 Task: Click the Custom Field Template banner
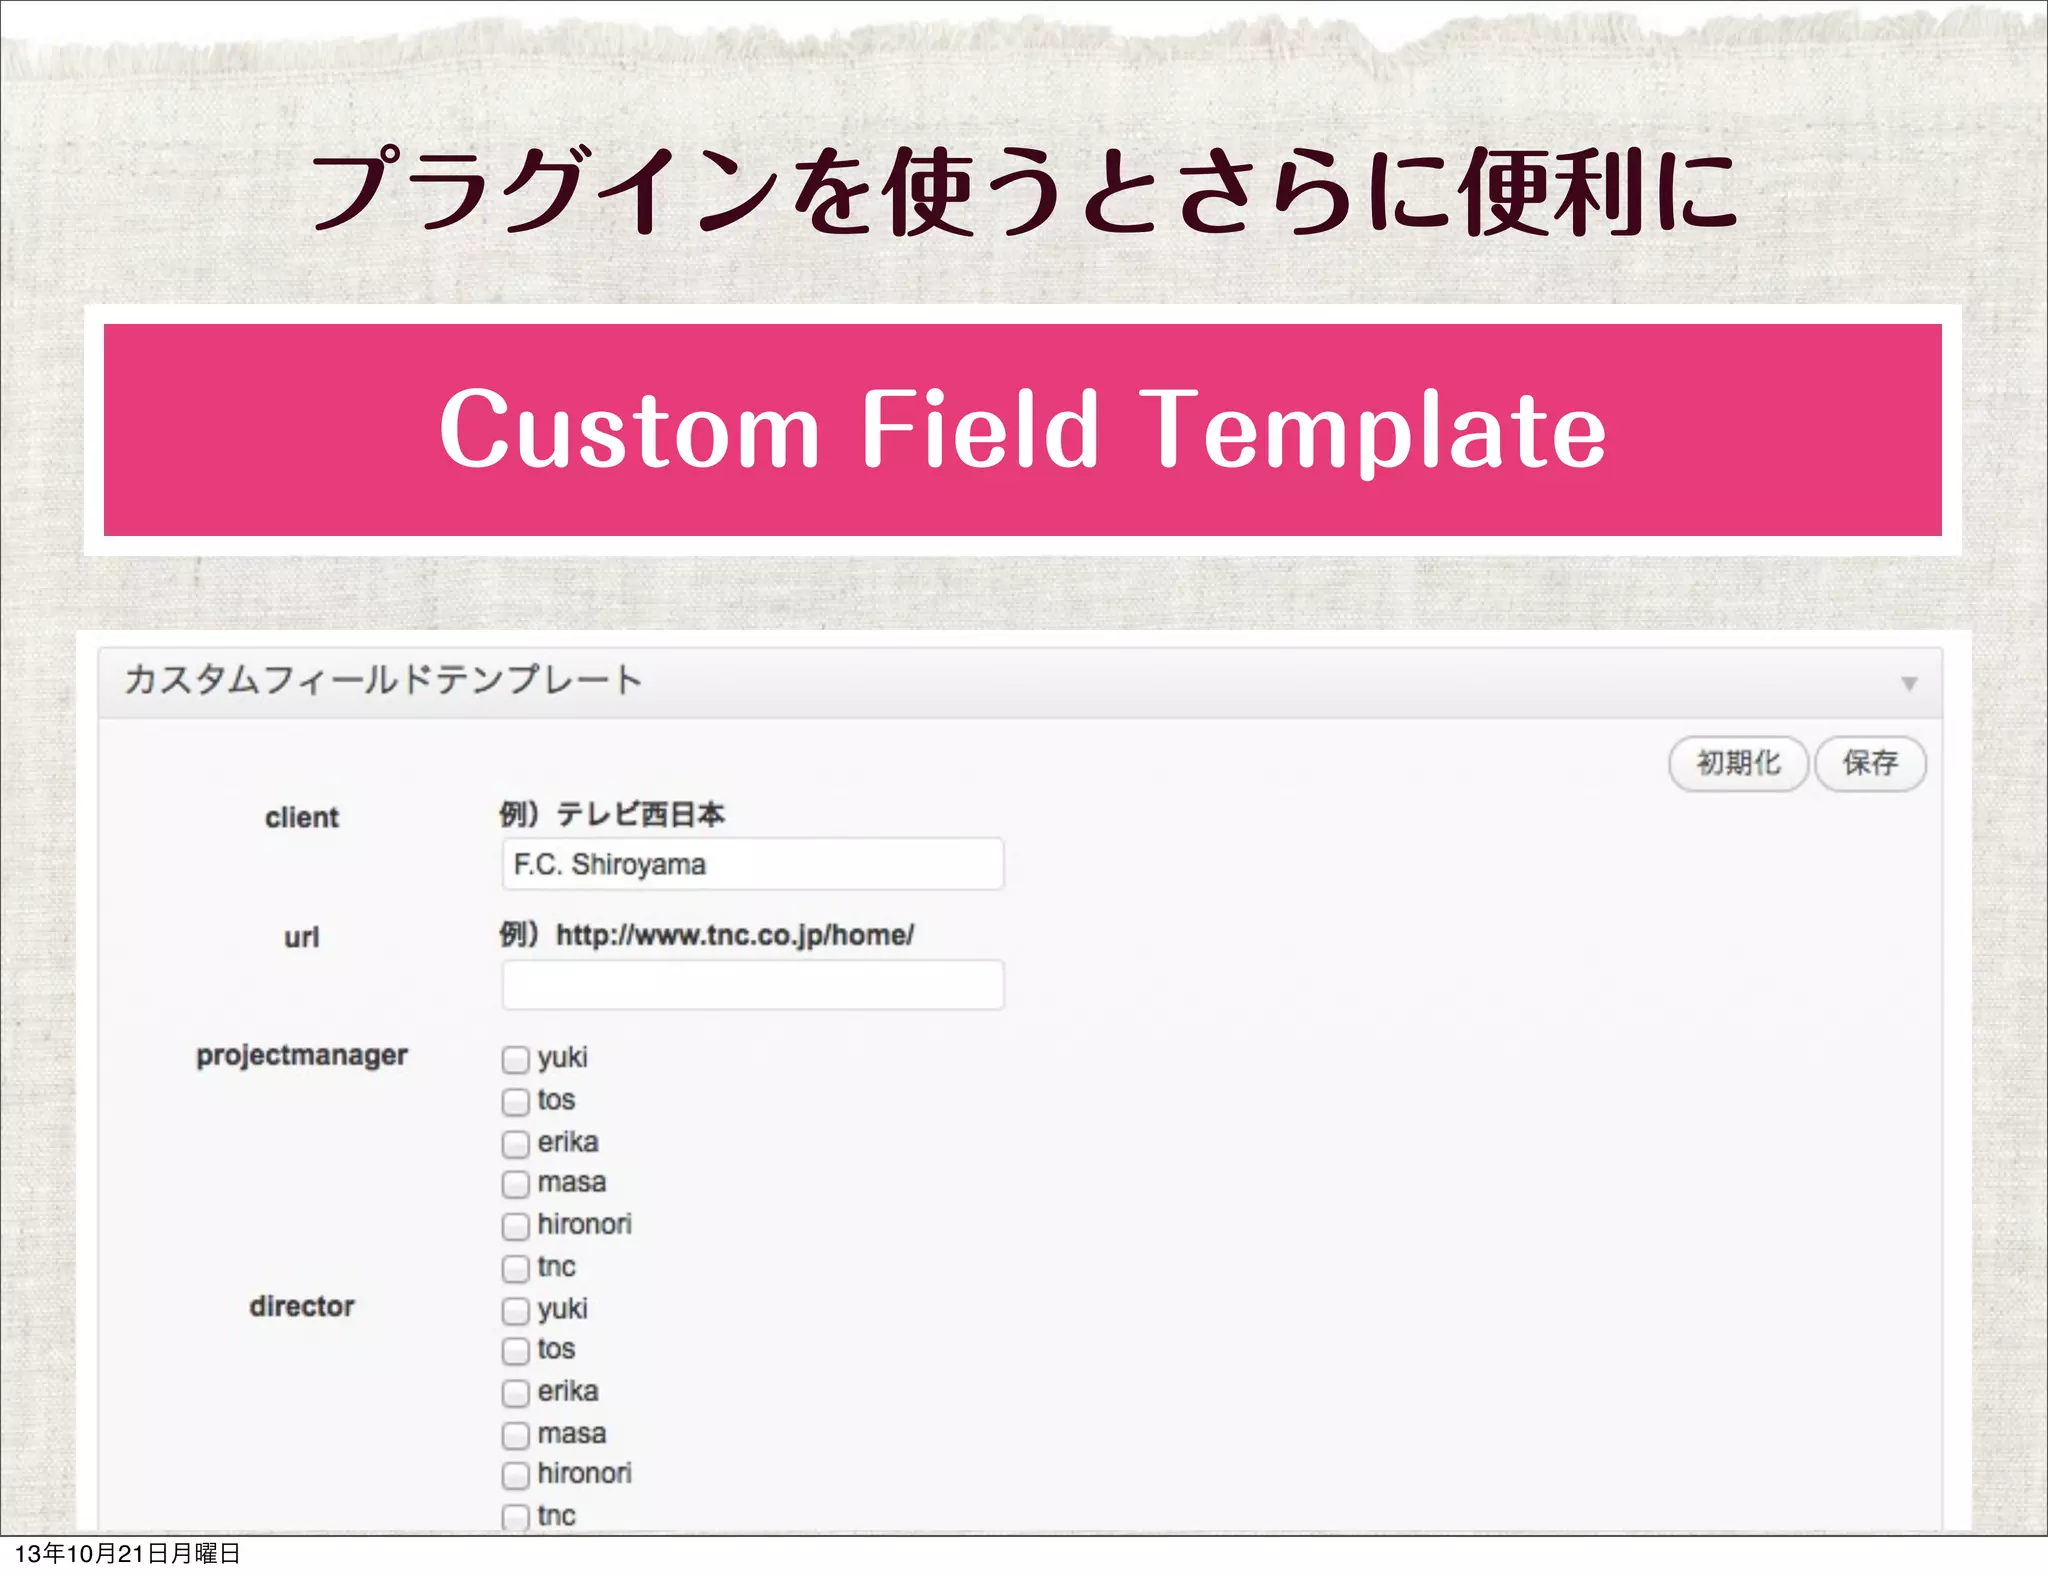1023,430
